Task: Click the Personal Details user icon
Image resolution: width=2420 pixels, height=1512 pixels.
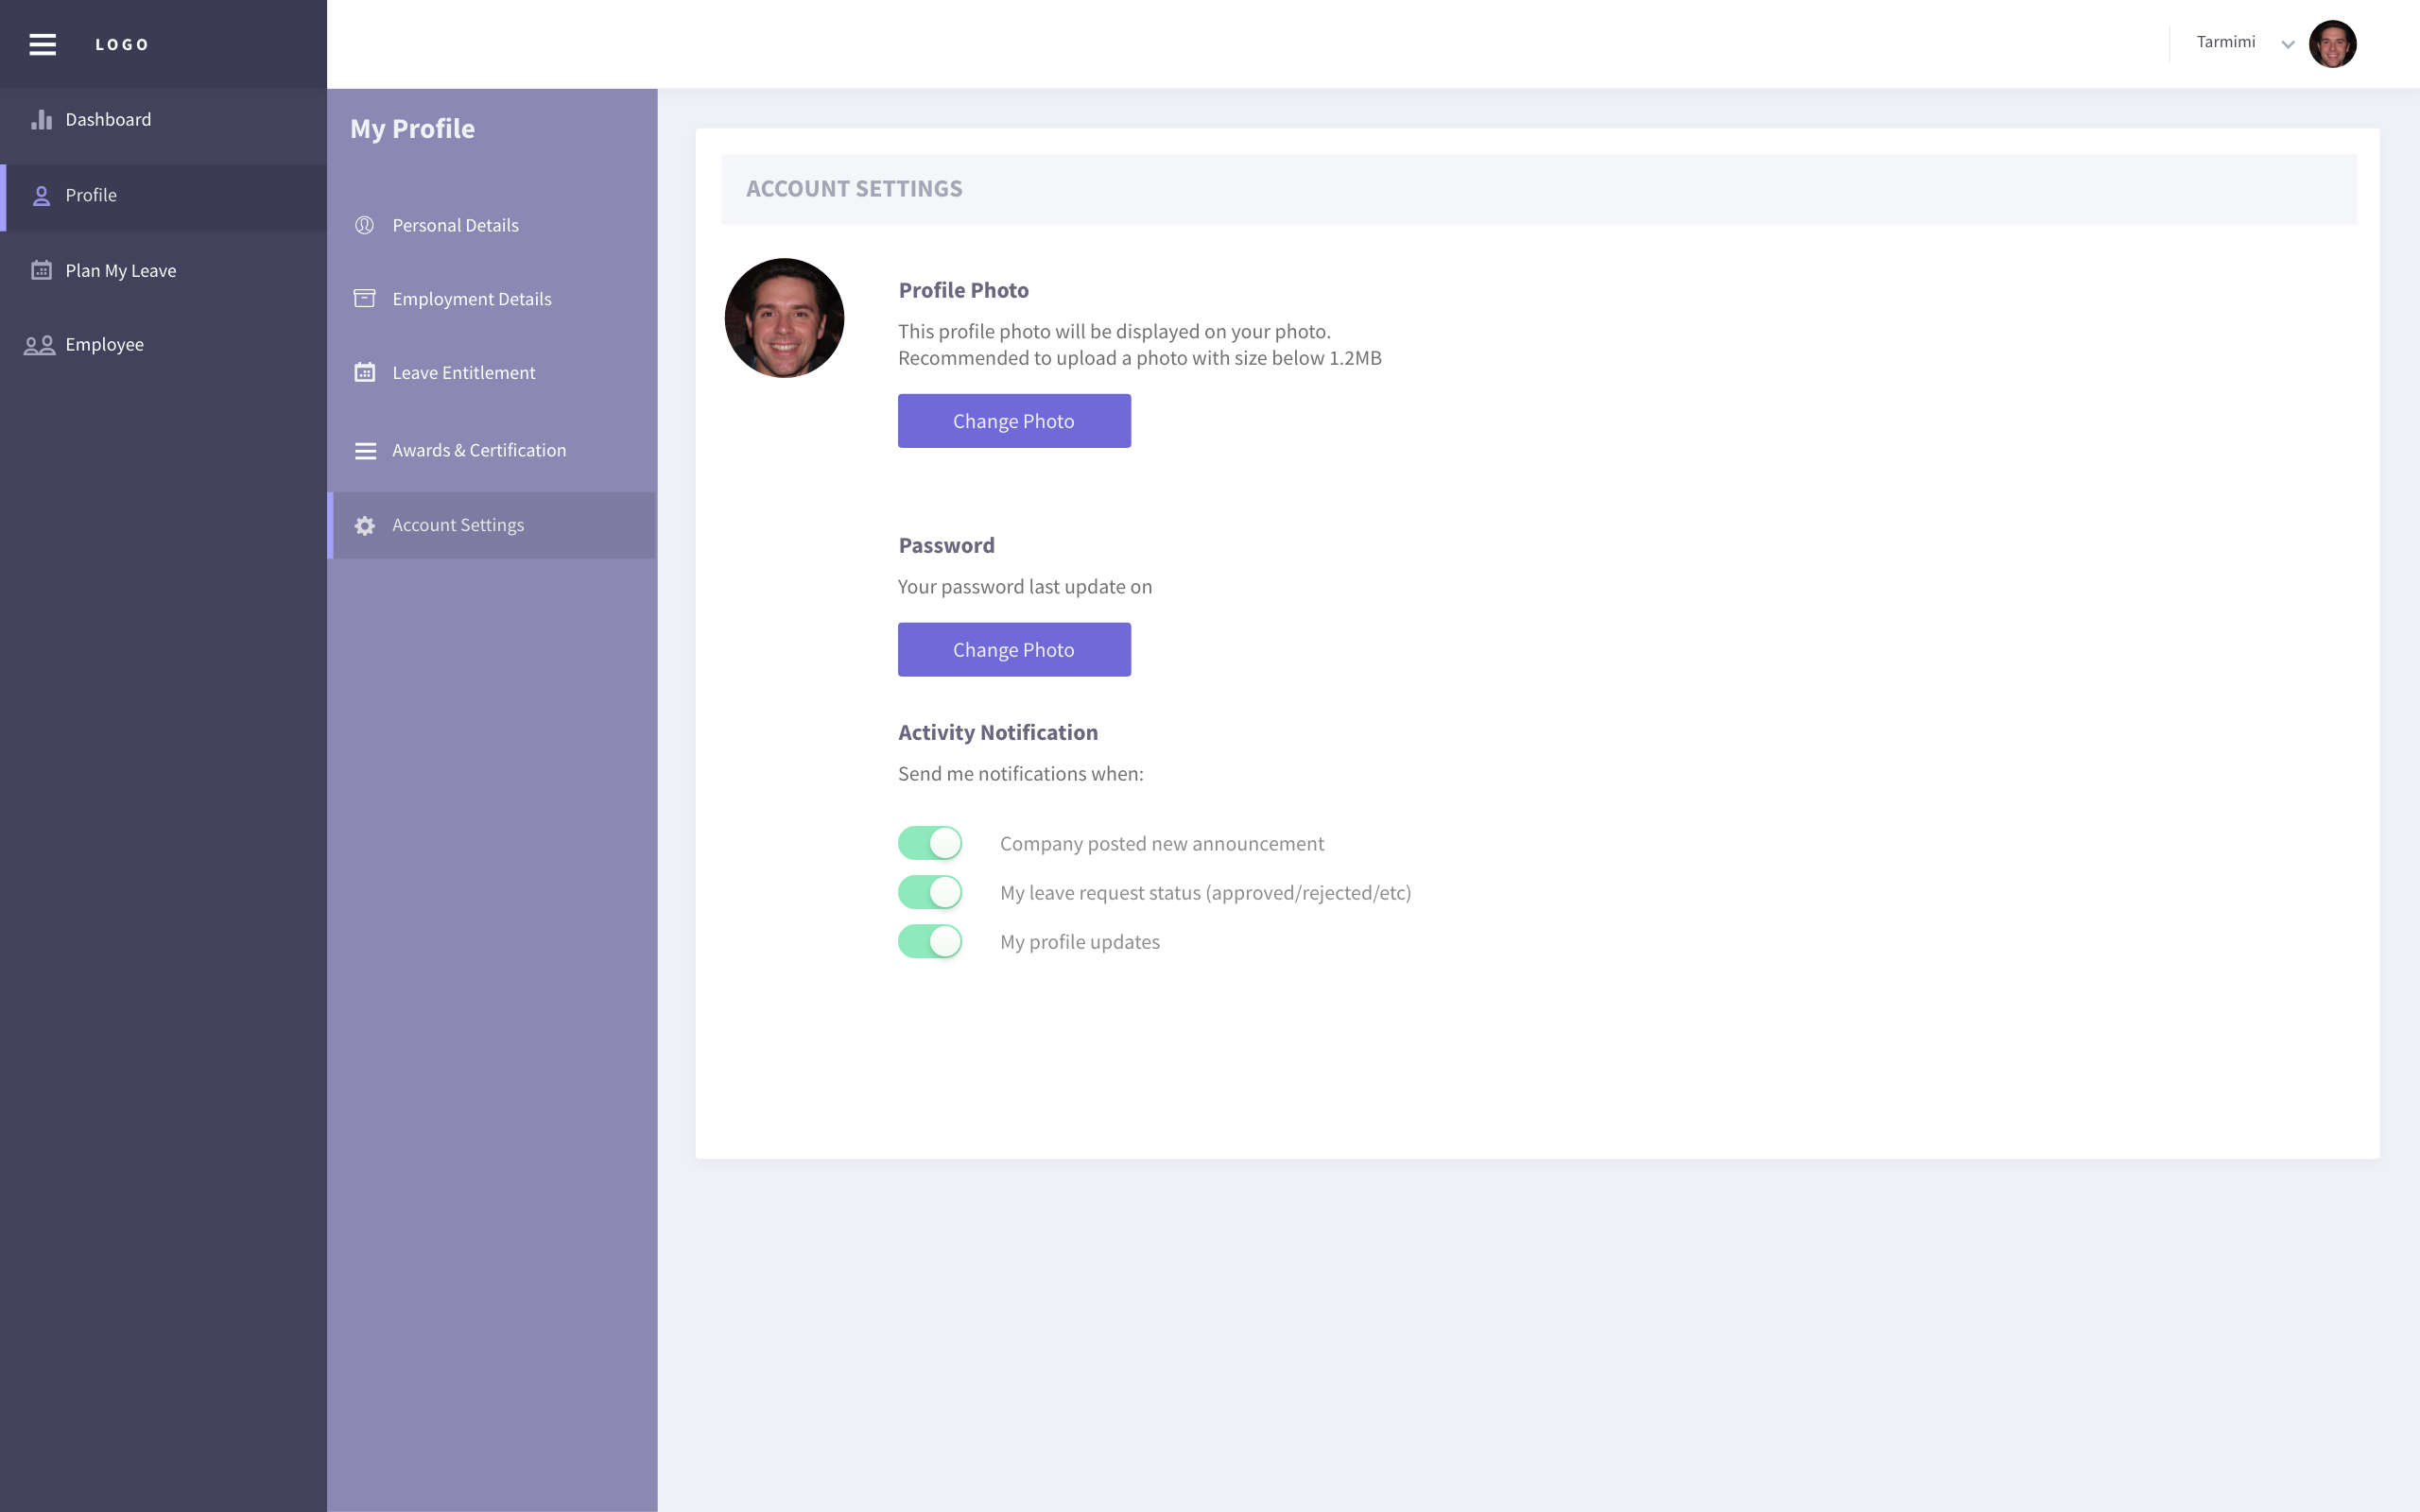Action: (365, 225)
